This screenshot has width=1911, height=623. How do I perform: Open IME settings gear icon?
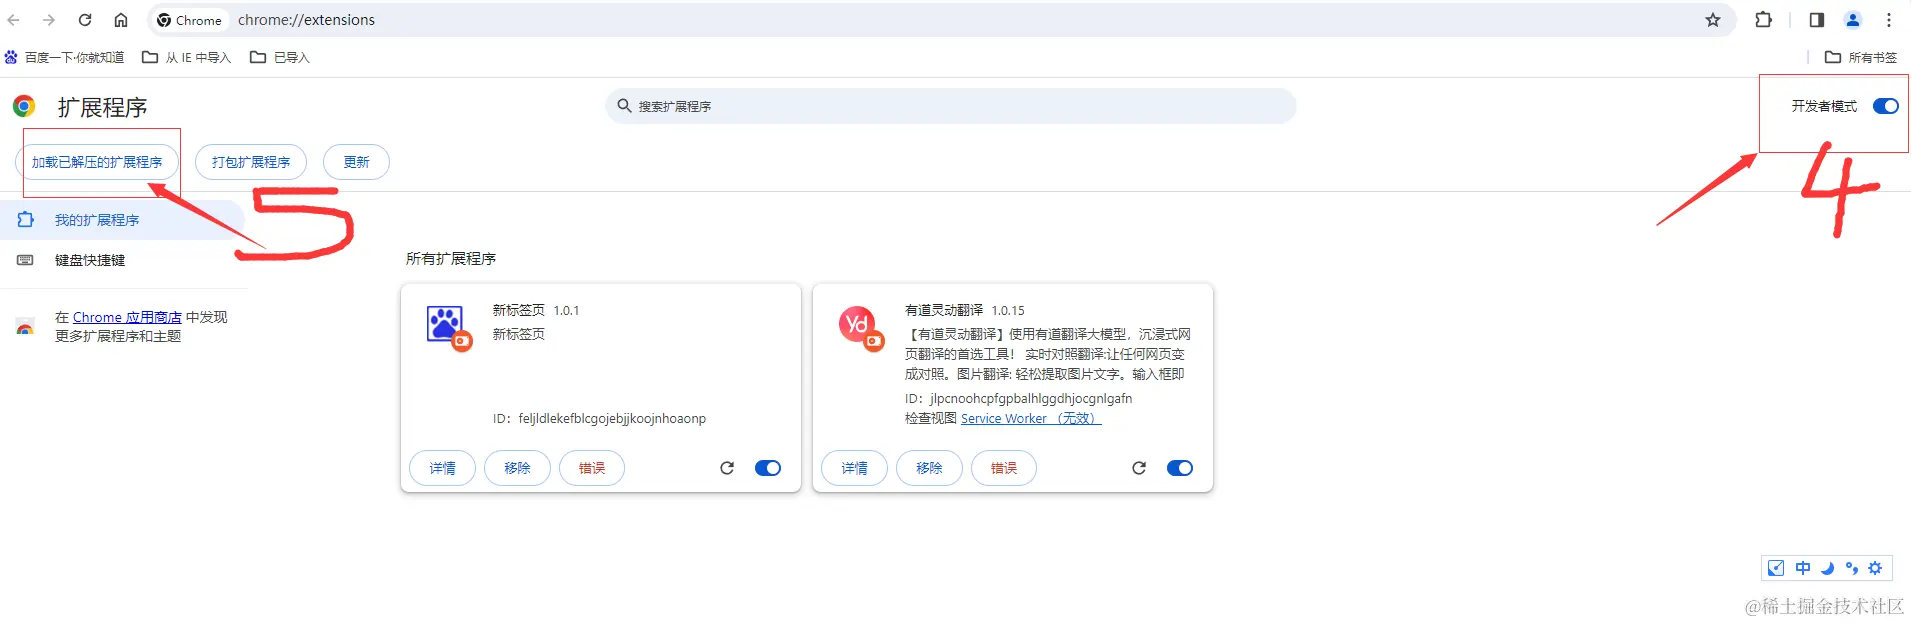click(1875, 568)
